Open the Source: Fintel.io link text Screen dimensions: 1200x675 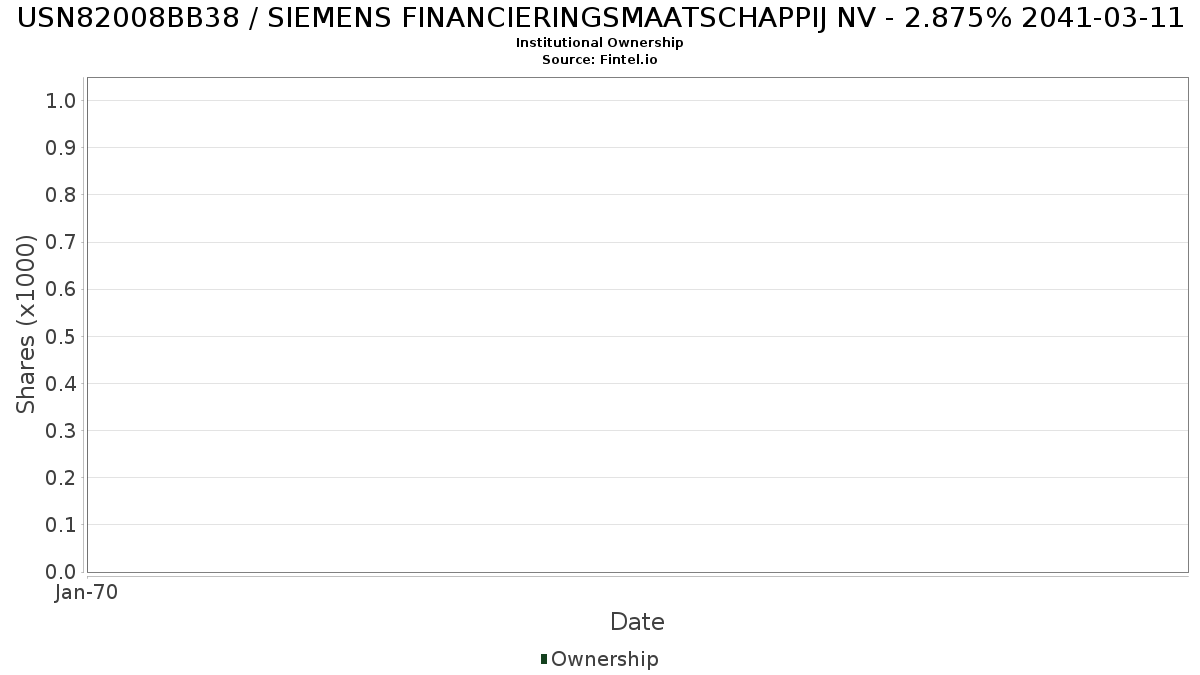coord(599,59)
